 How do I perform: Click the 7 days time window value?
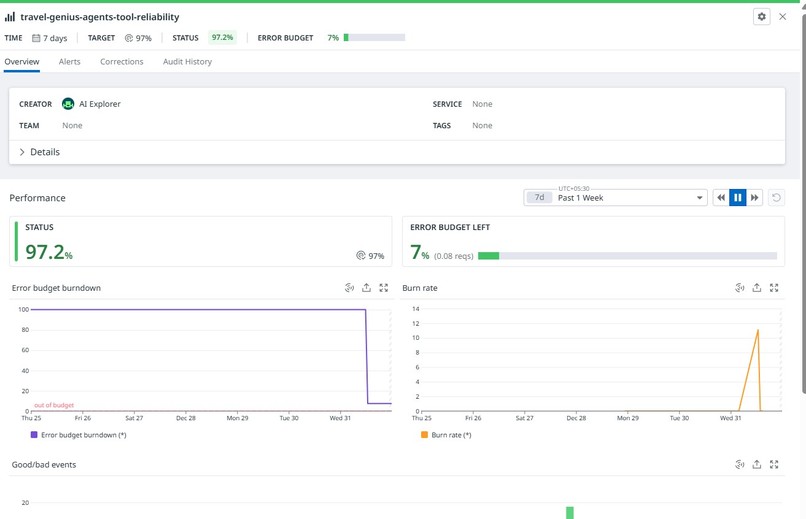pyautogui.click(x=55, y=38)
